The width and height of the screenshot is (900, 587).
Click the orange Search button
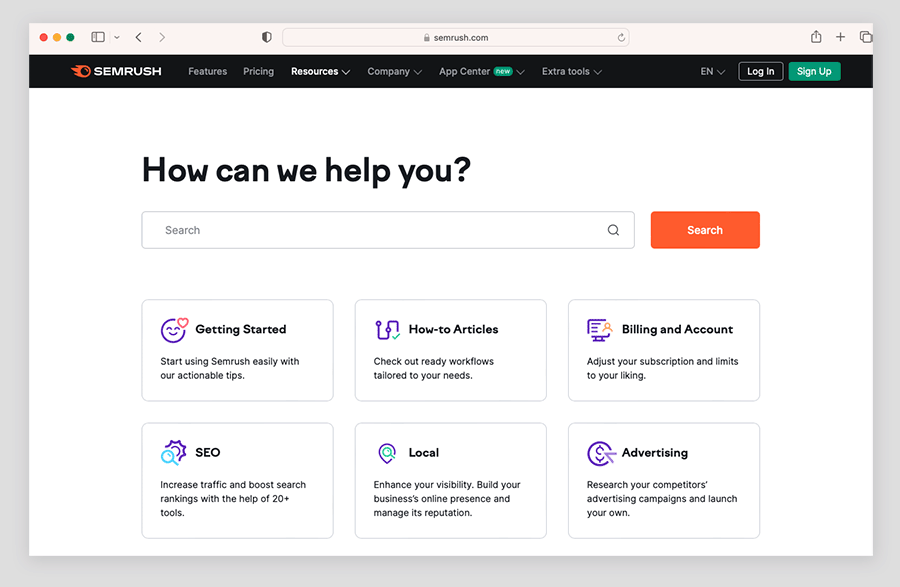pyautogui.click(x=705, y=230)
